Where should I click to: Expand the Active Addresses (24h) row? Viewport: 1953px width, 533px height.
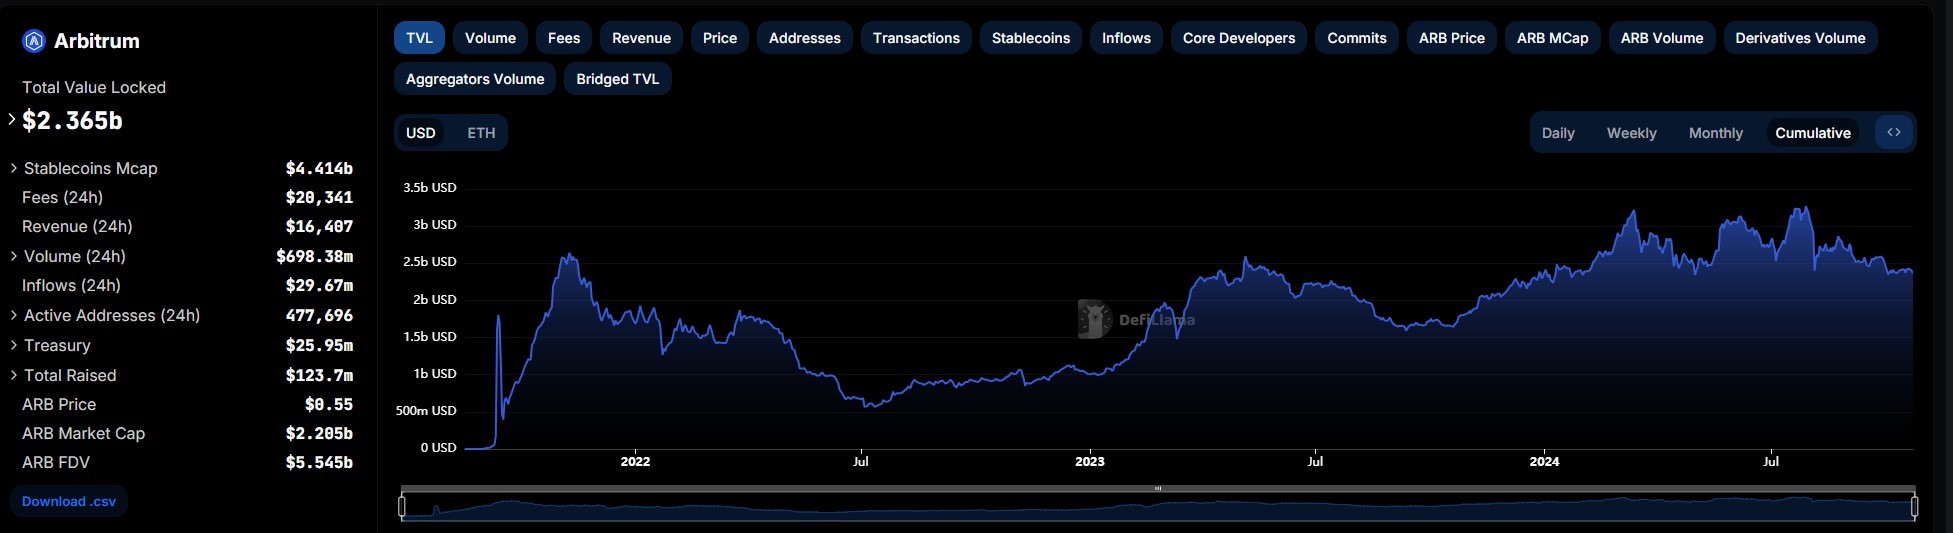[14, 315]
